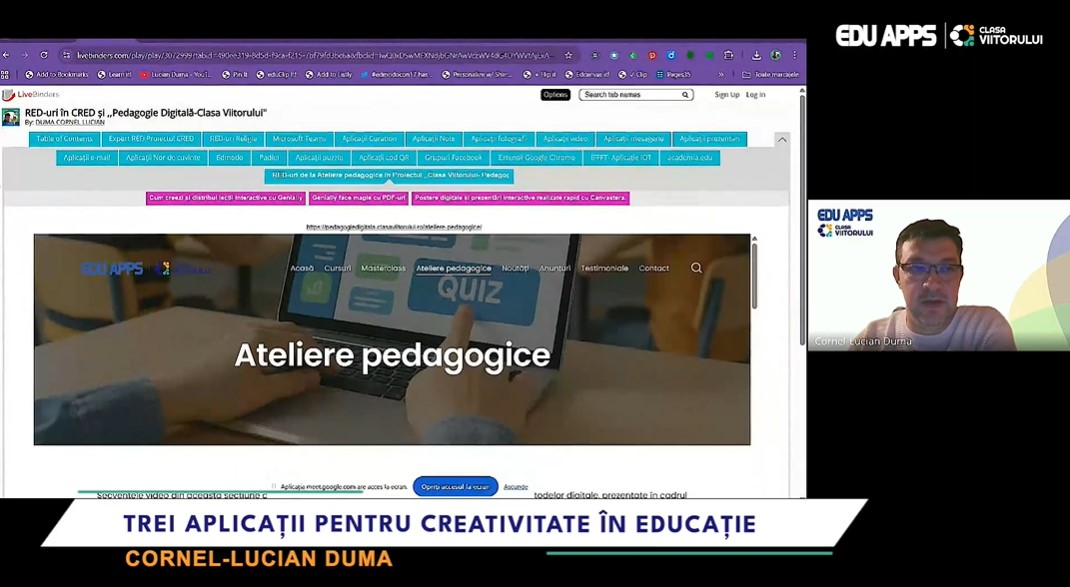Open the 'IFFFT- Aplicație IOT' tab

pyautogui.click(x=621, y=158)
